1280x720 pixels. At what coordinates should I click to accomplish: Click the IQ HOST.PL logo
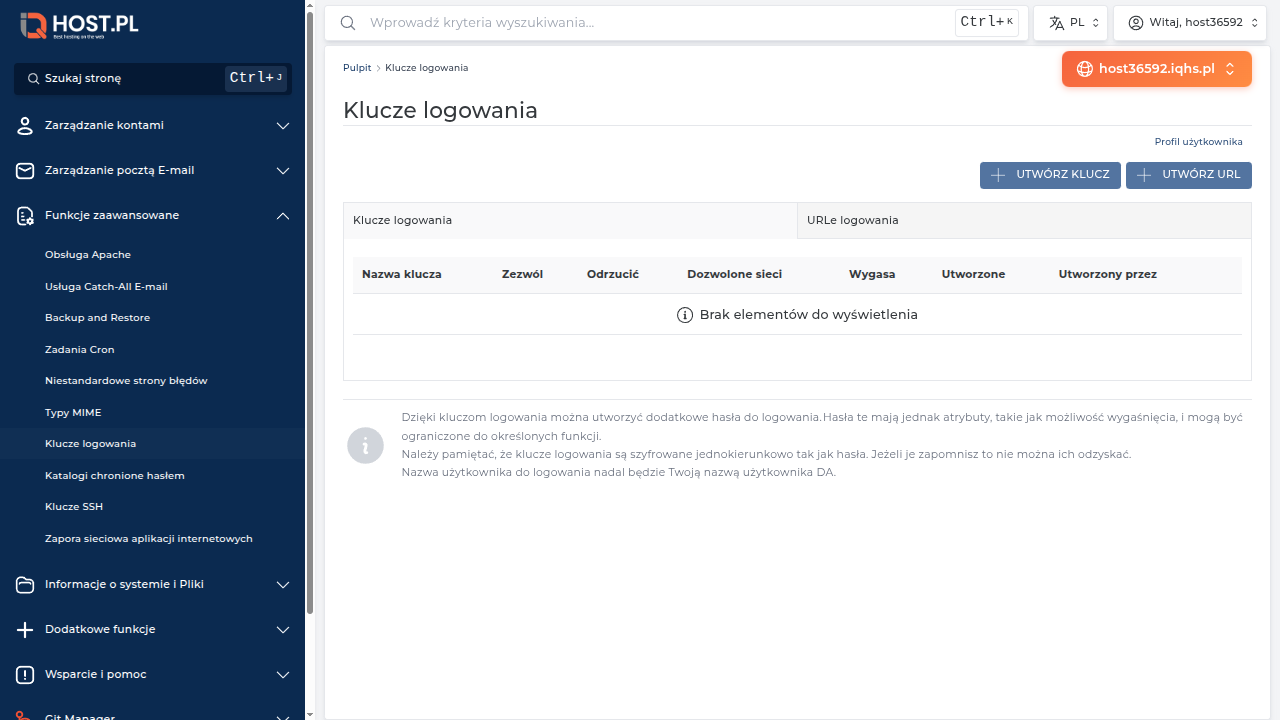tap(79, 26)
